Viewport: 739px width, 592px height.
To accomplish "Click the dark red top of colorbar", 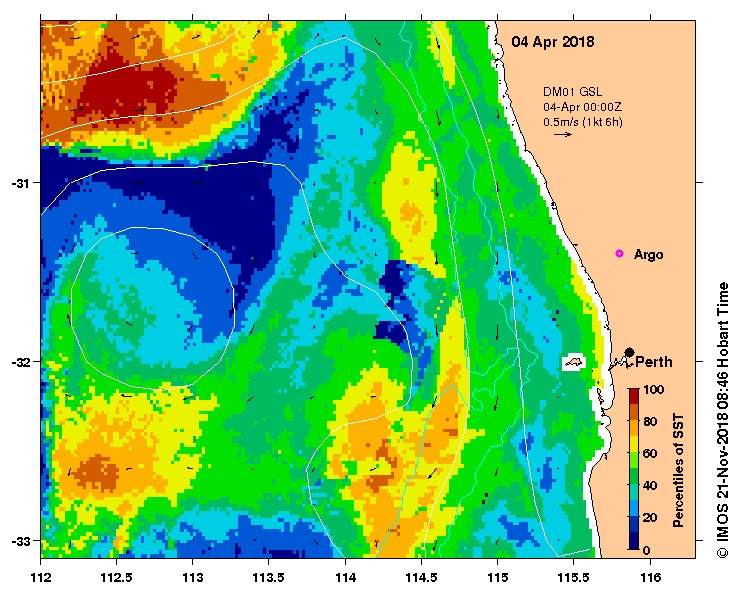I will [x=633, y=396].
